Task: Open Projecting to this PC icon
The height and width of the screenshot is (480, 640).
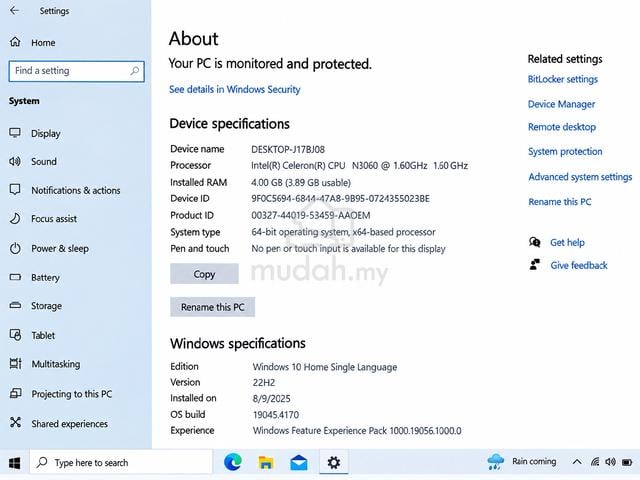Action: pos(15,393)
